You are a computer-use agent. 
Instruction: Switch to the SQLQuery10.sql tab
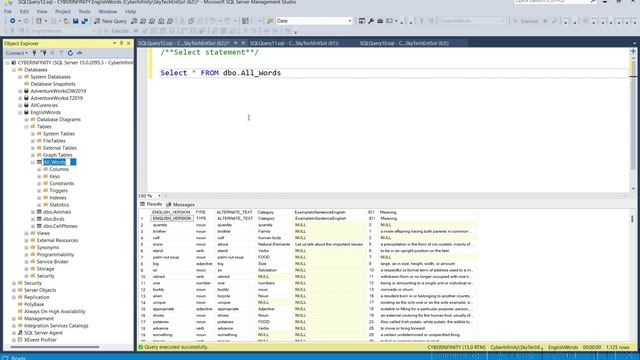[x=404, y=43]
